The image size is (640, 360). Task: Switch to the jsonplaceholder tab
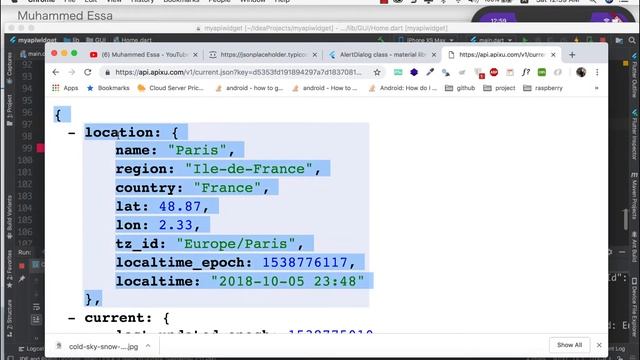click(262, 54)
